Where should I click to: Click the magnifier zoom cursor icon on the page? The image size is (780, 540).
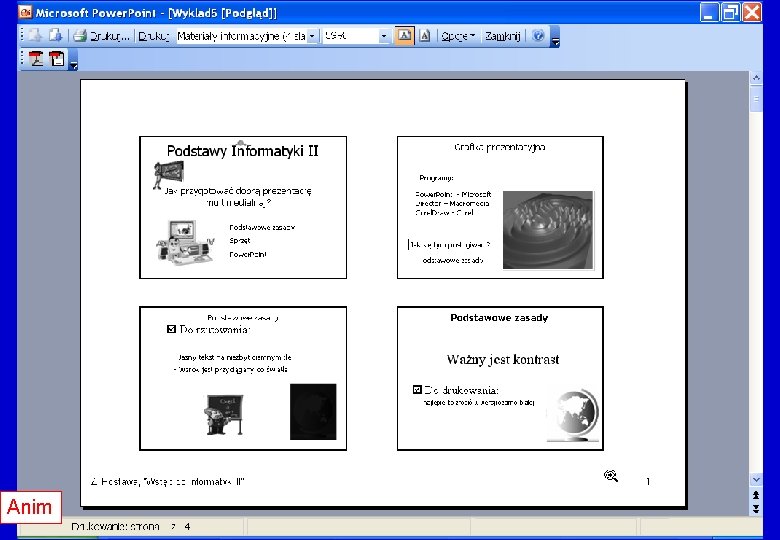tap(610, 476)
